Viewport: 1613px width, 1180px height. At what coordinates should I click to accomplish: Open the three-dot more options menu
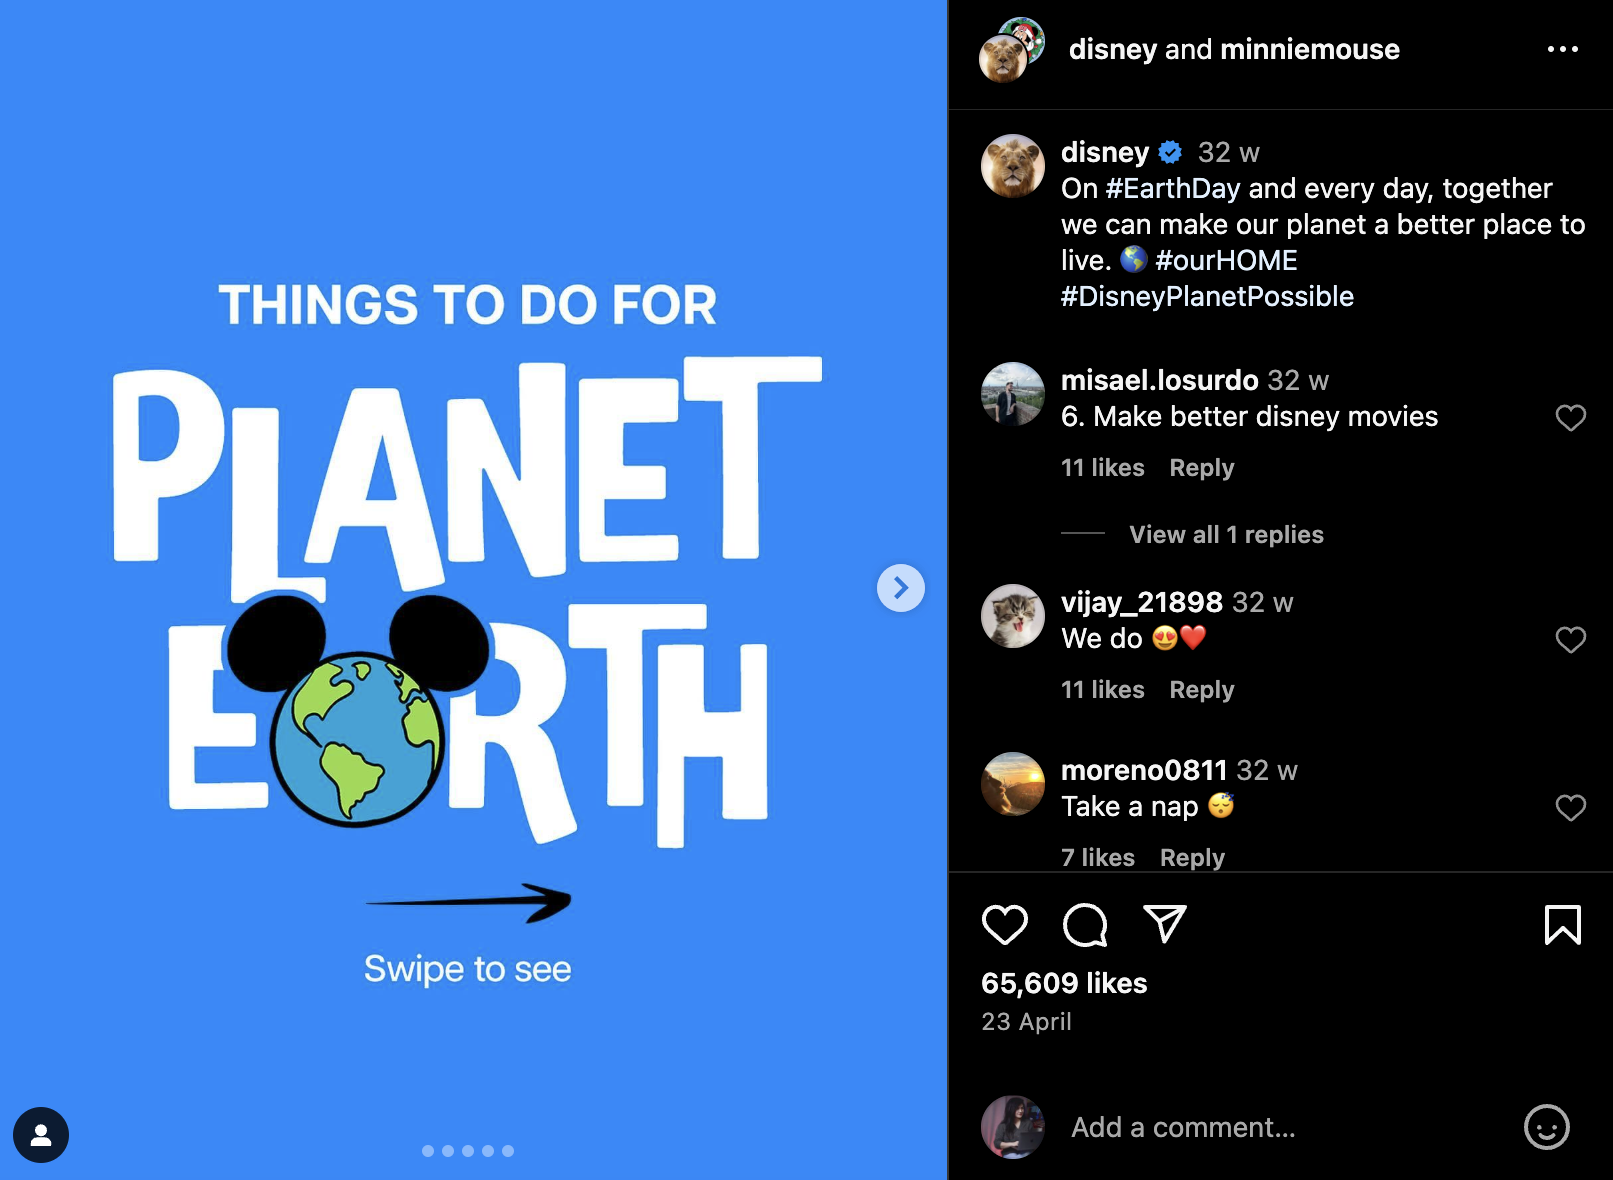coord(1562,49)
